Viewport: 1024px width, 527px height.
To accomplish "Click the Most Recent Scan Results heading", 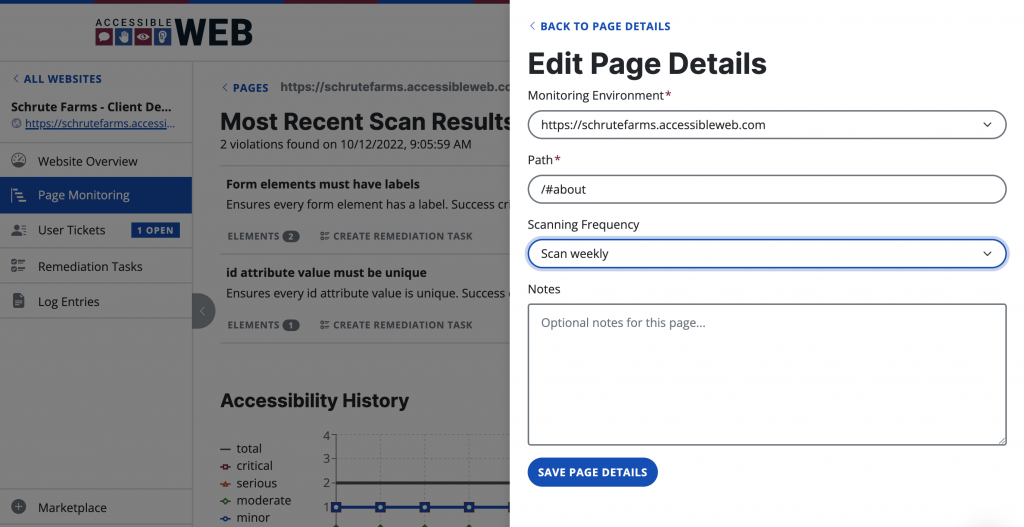I will pos(365,121).
